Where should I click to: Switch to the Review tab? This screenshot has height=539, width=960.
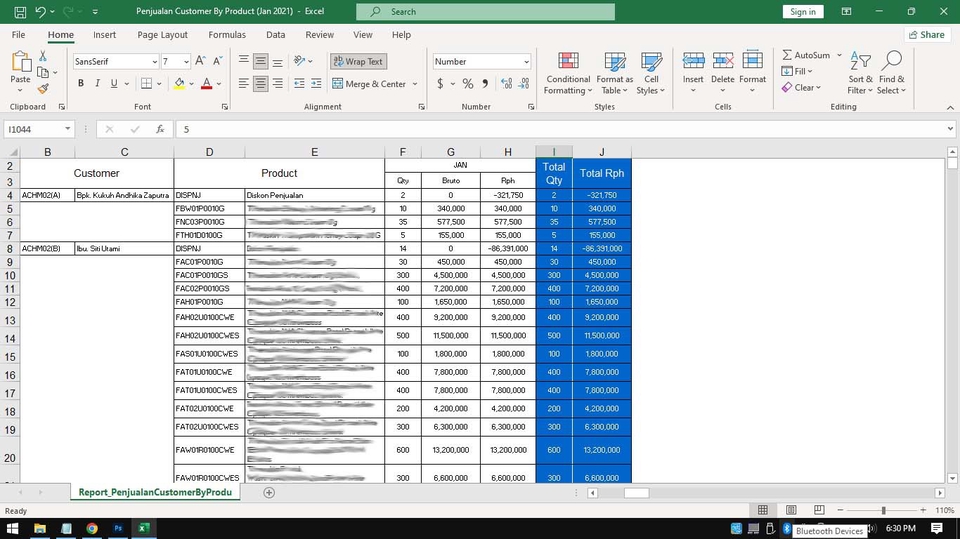coord(320,35)
